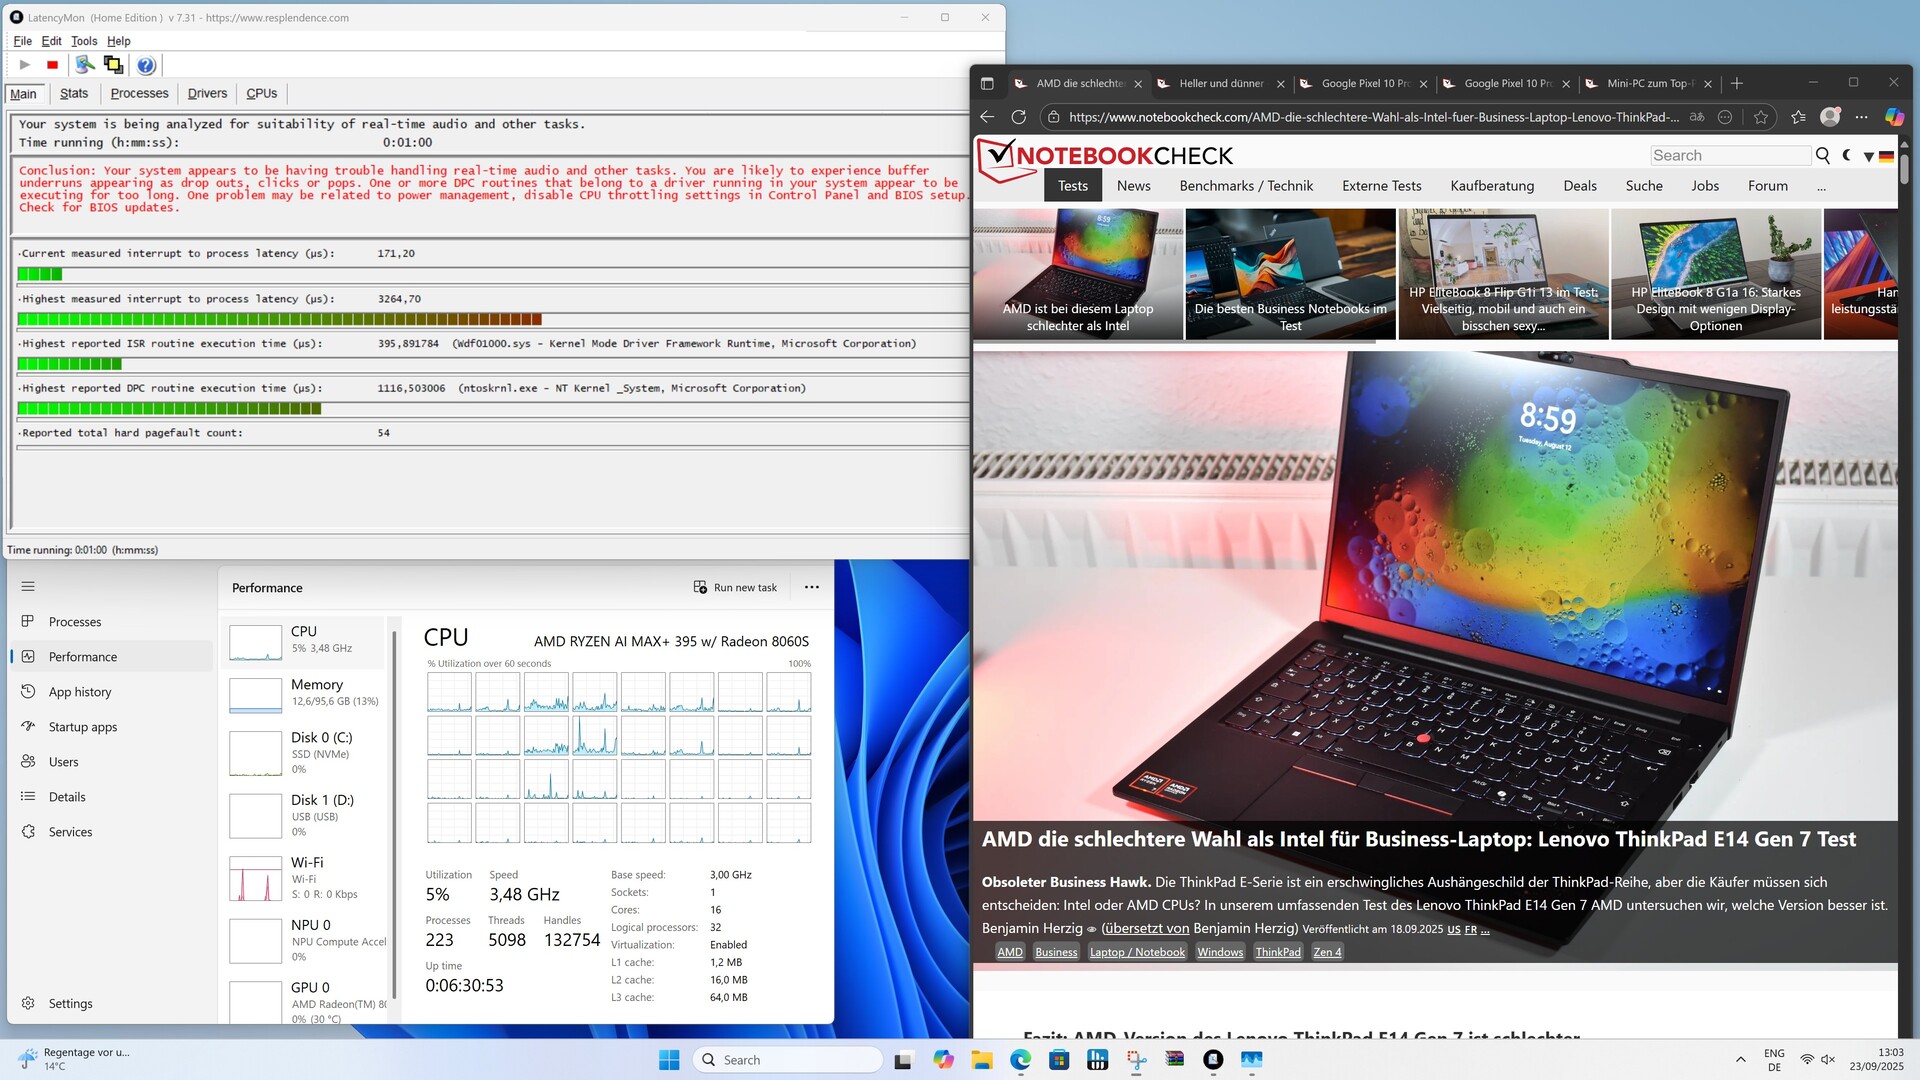The height and width of the screenshot is (1080, 1920).
Task: Open the ThinkPad tag link
Action: pos(1278,952)
